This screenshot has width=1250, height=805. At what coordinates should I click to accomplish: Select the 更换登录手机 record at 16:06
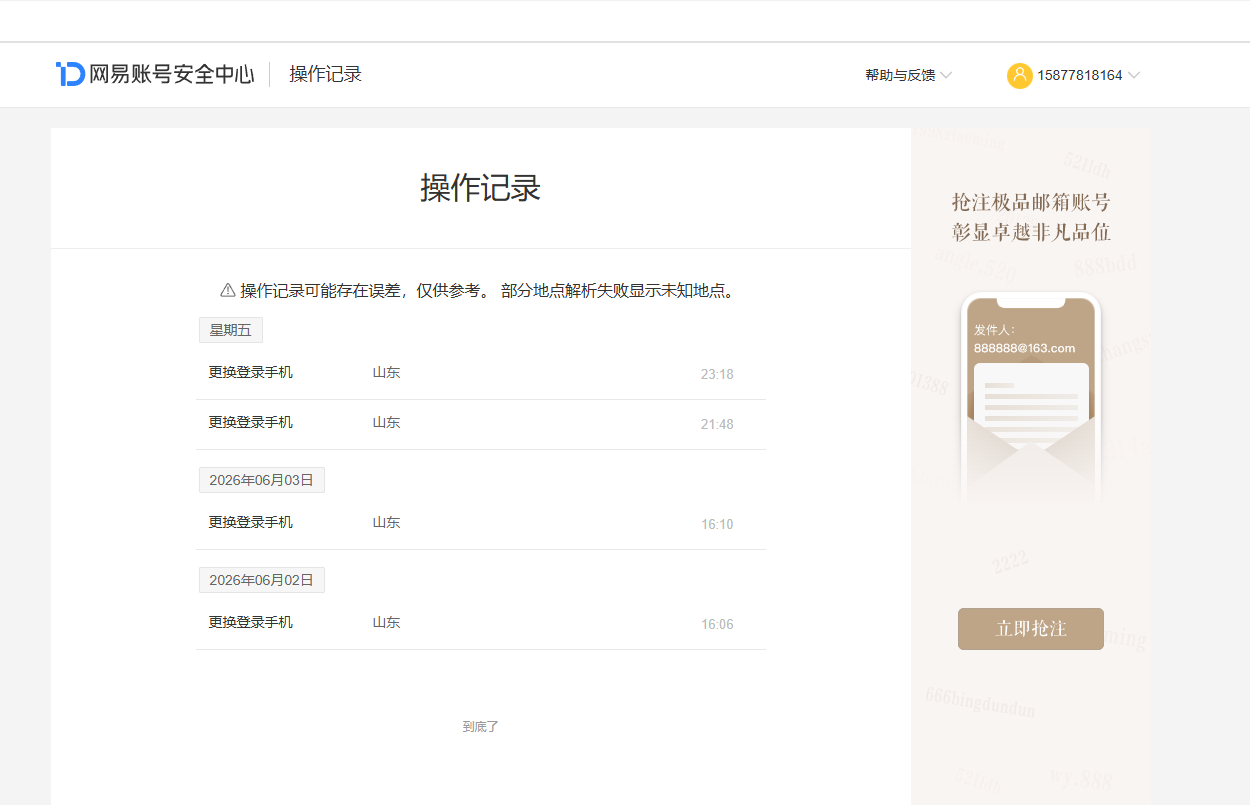481,624
